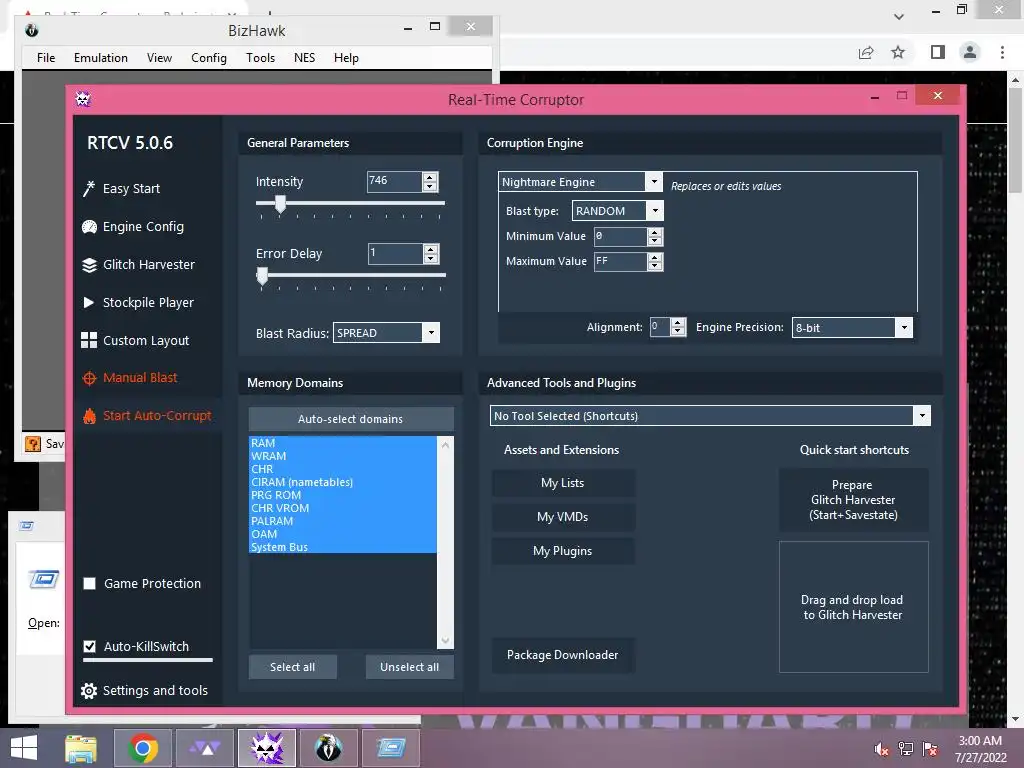This screenshot has height=768, width=1024.
Task: Click Intensity value stepper arrows
Action: pos(430,182)
